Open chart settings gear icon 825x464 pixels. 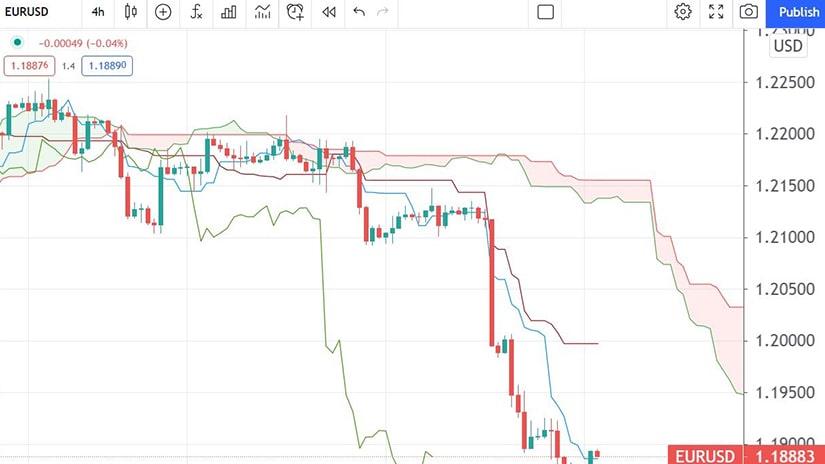pyautogui.click(x=683, y=12)
